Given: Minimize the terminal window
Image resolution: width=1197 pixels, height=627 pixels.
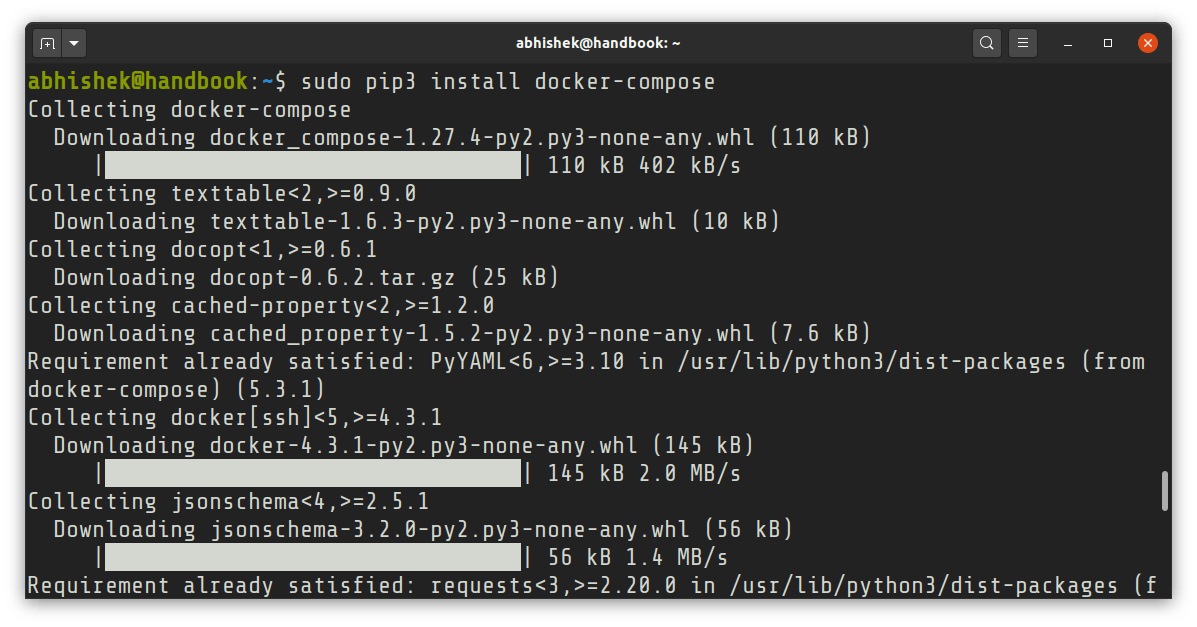Looking at the screenshot, I should (1067, 43).
